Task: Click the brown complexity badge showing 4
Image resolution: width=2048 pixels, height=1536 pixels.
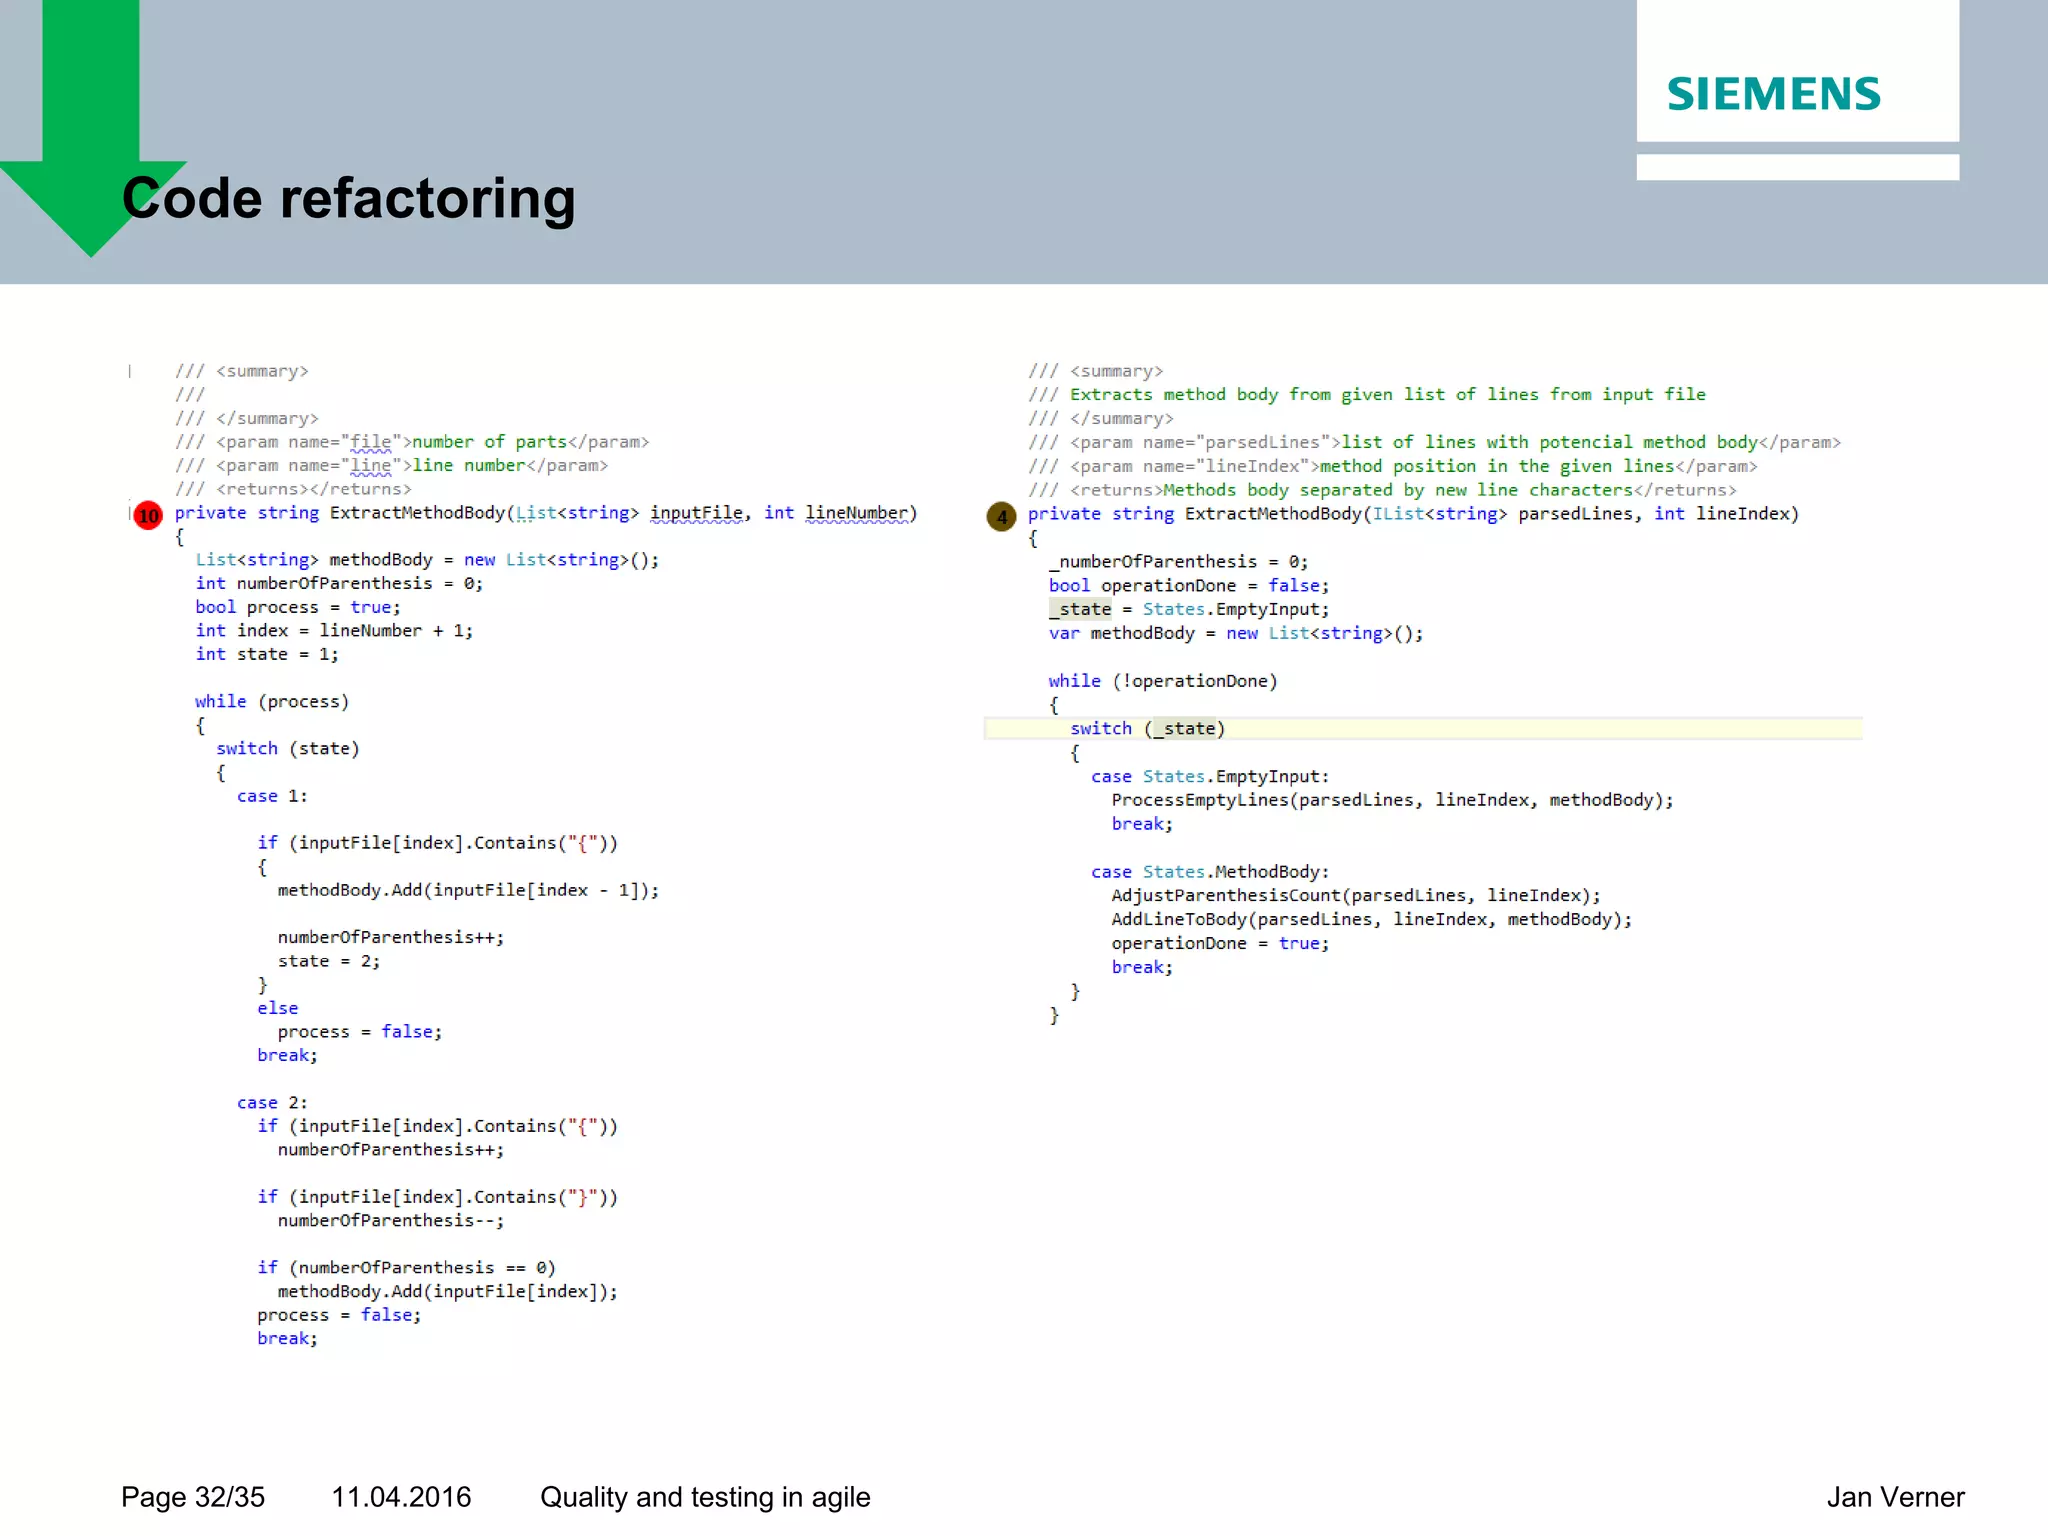Action: (1001, 517)
